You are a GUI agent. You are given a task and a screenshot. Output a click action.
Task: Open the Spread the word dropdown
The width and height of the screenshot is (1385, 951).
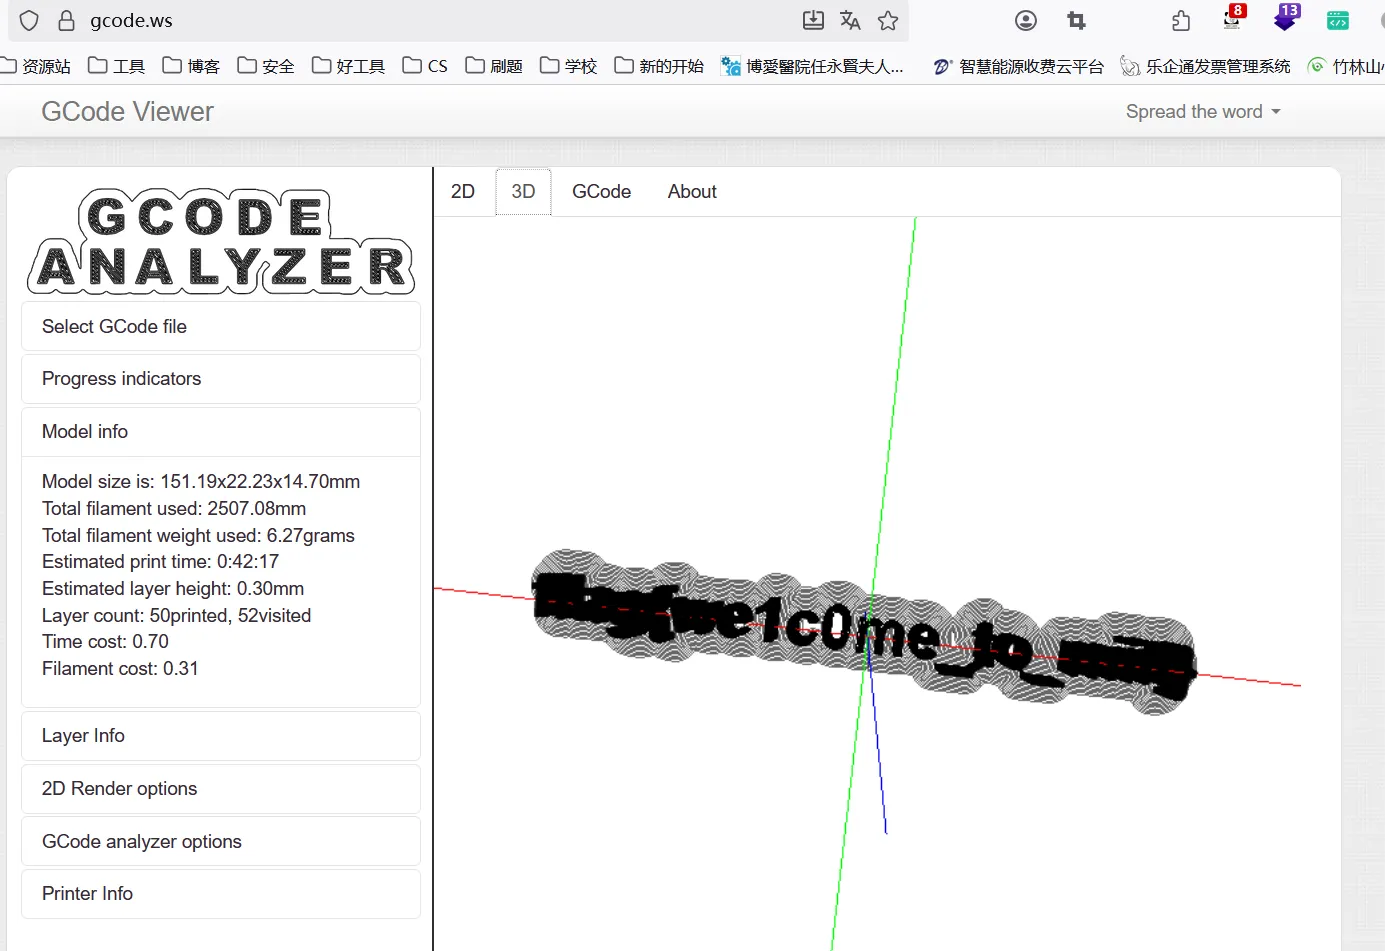pyautogui.click(x=1202, y=112)
